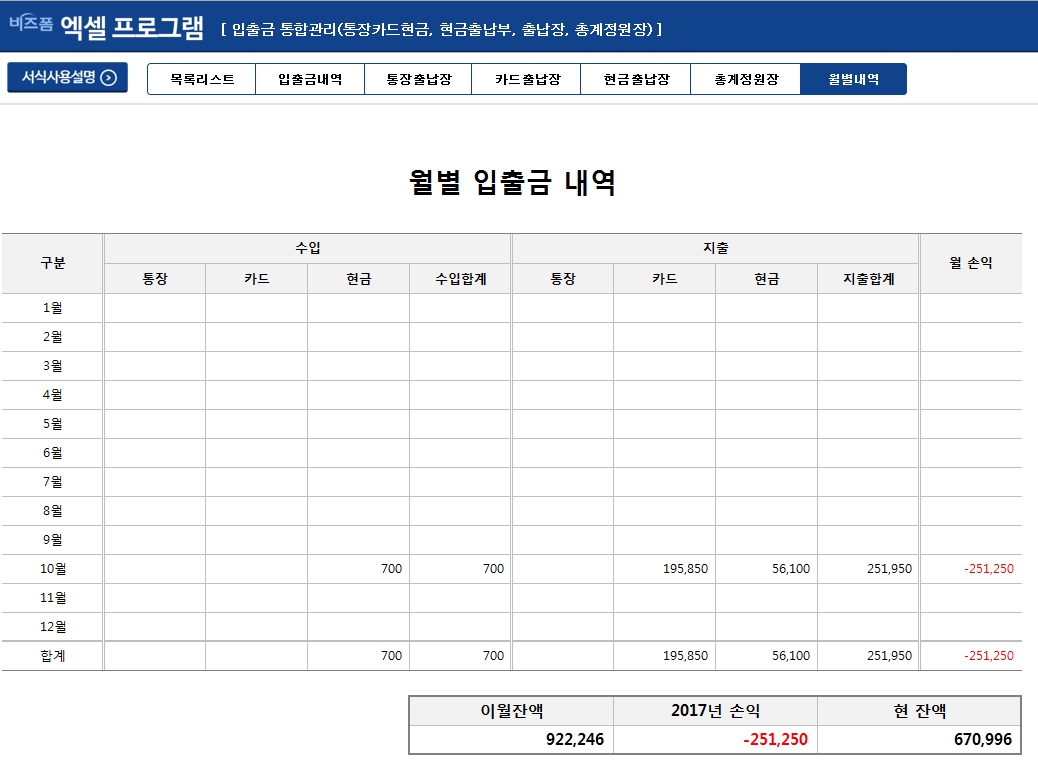This screenshot has height=769, width=1038.
Task: Click the 1월 row label
Action: pos(52,308)
